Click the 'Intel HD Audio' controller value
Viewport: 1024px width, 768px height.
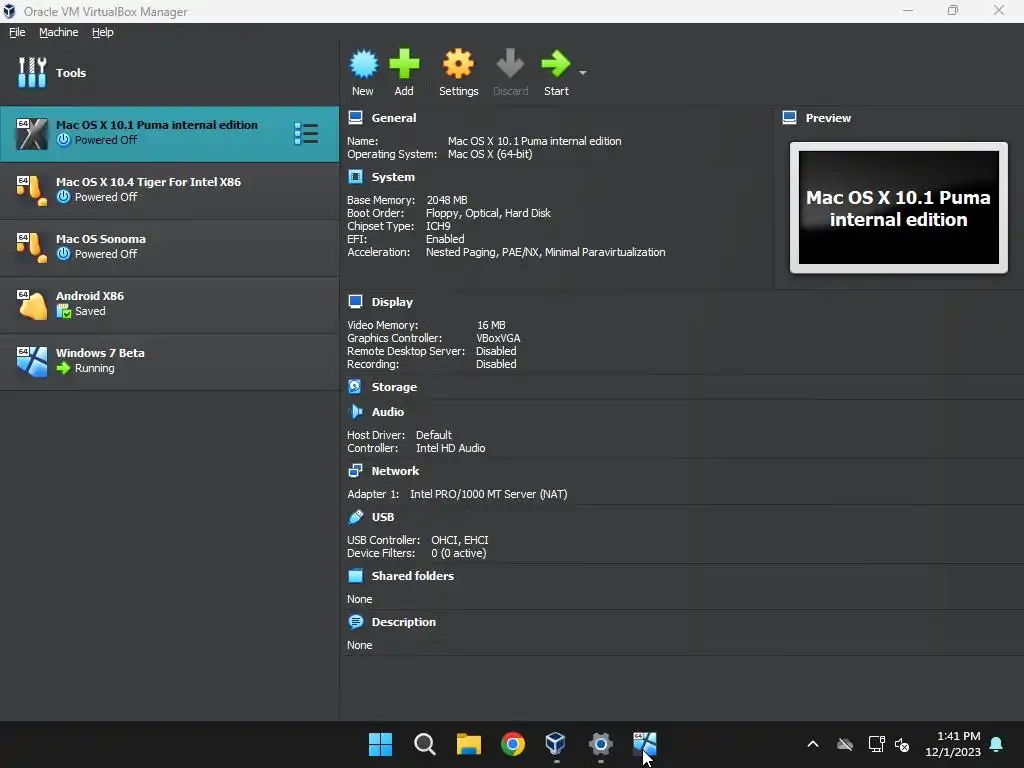(451, 448)
